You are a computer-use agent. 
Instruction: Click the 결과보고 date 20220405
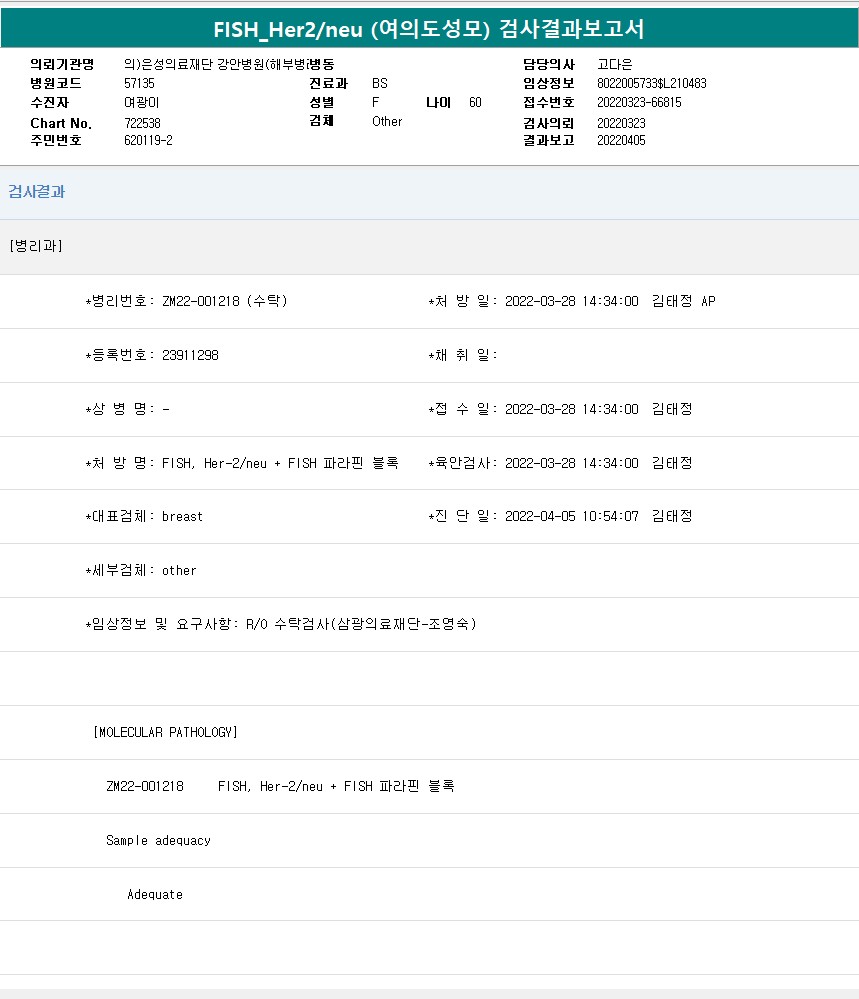click(621, 140)
